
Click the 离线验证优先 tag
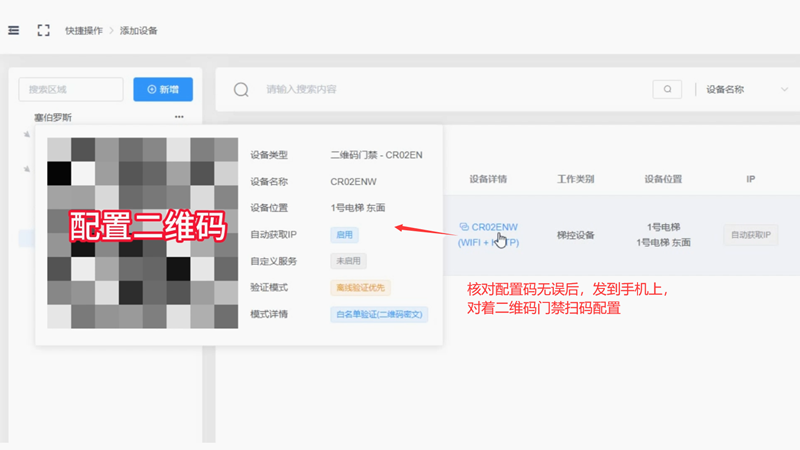[361, 288]
